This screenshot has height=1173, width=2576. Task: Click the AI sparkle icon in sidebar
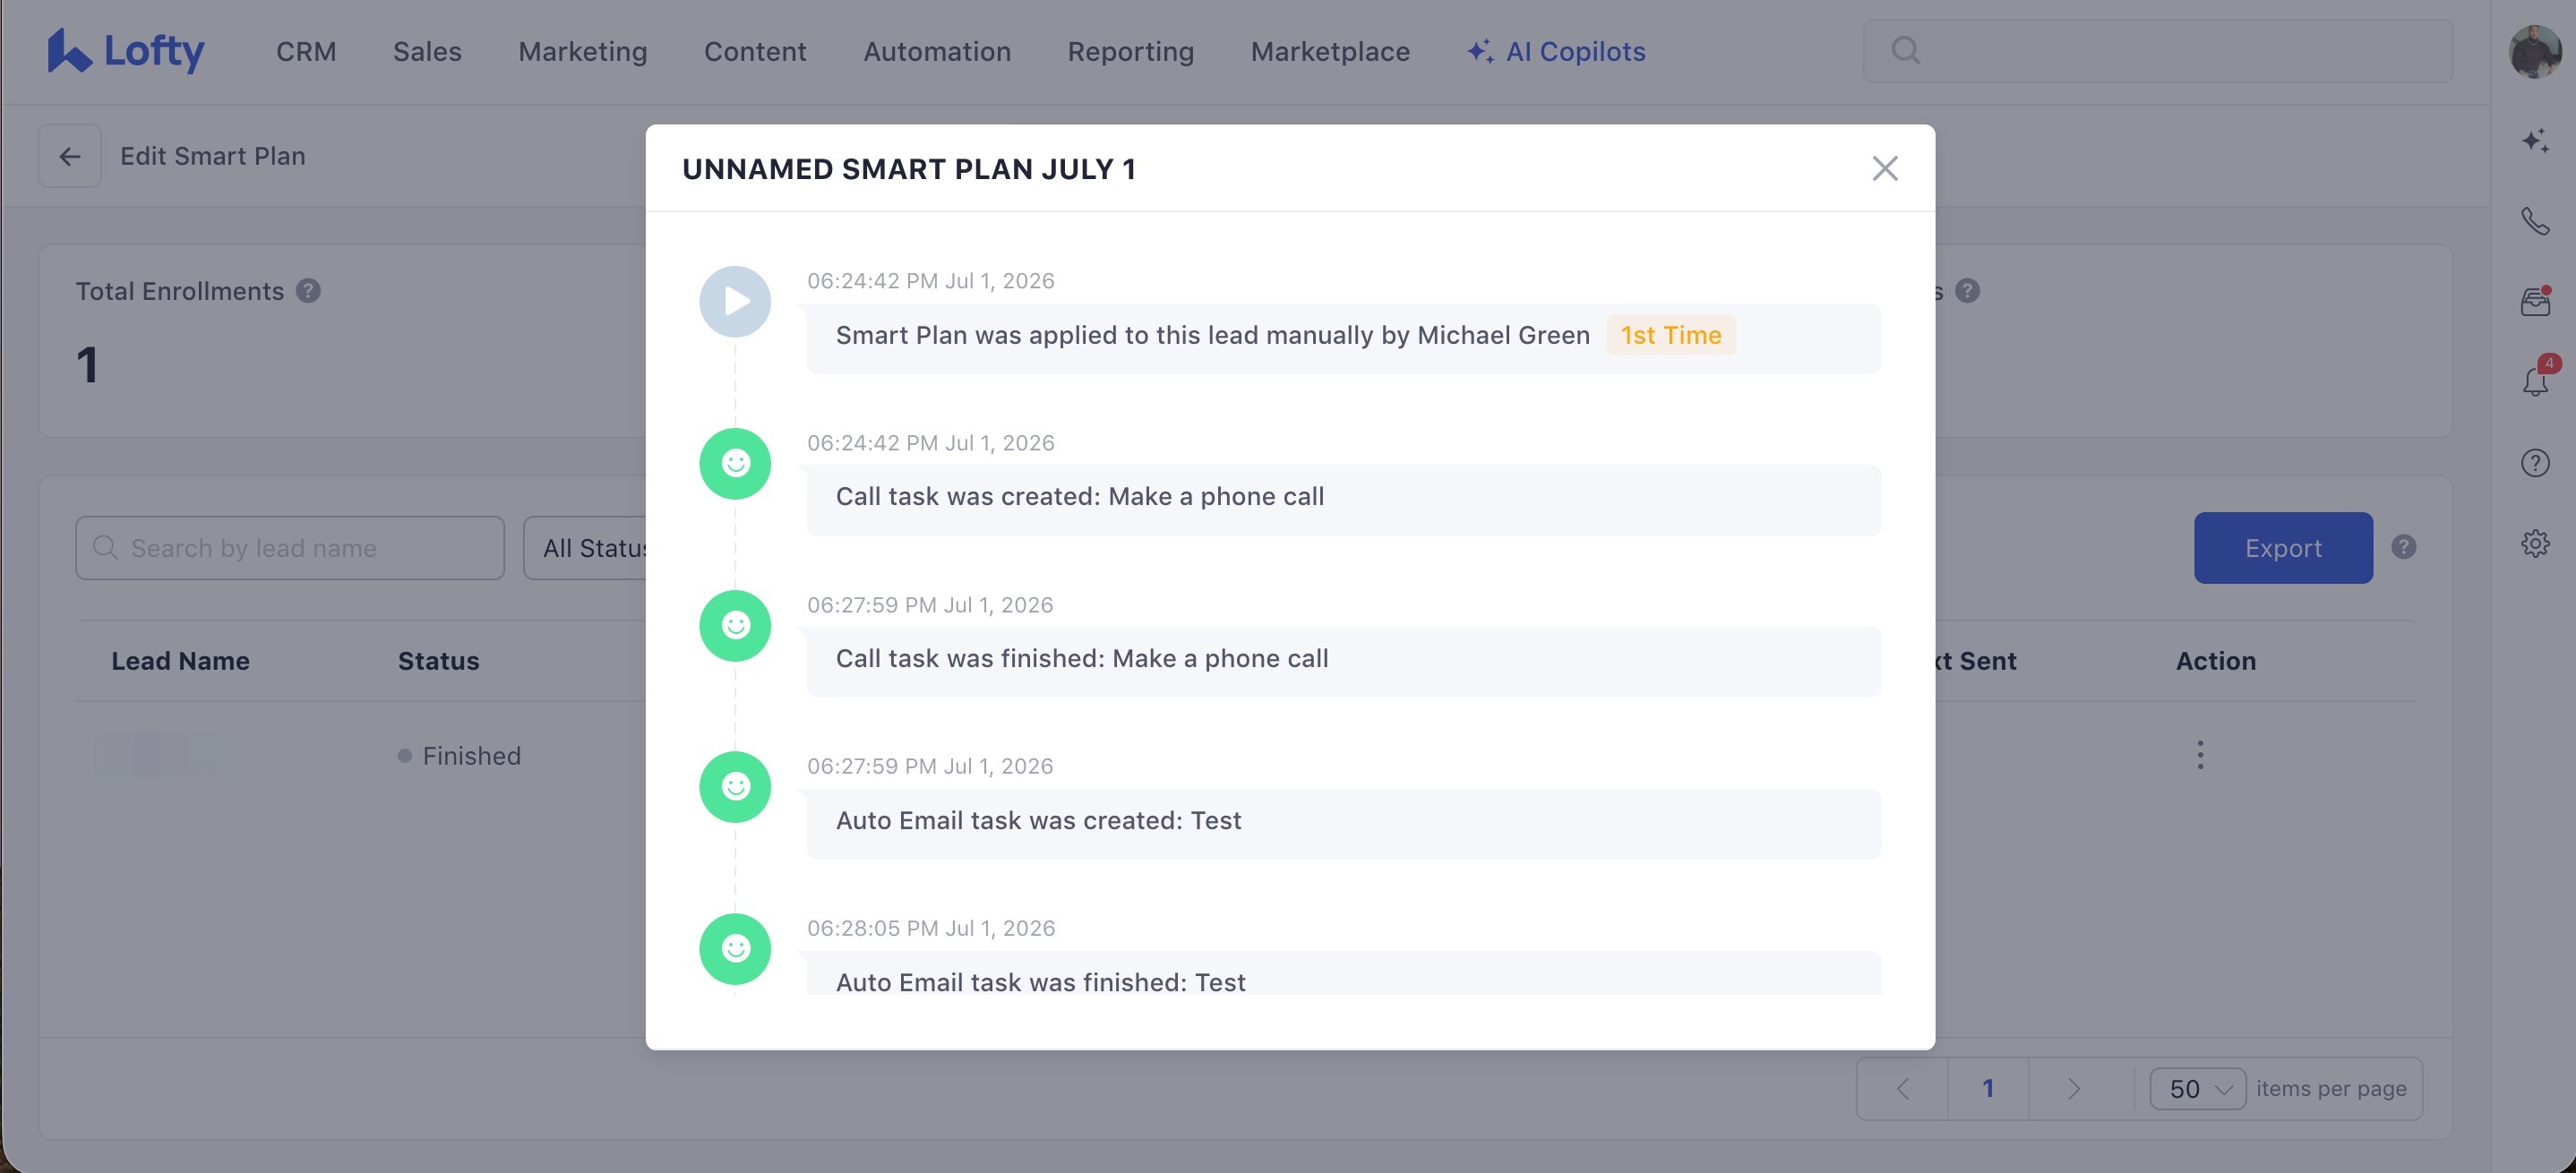(2534, 140)
